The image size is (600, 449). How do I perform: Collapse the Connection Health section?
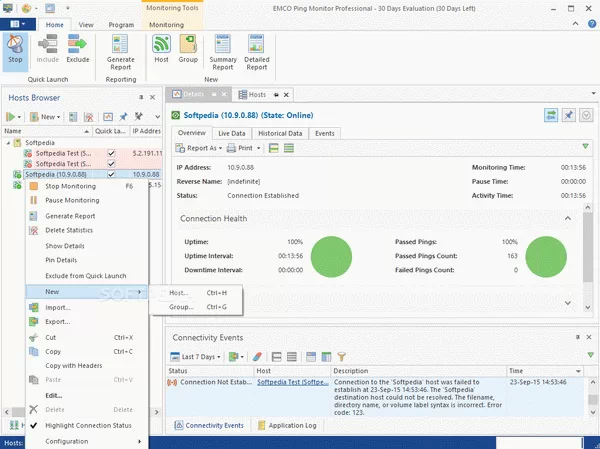568,218
